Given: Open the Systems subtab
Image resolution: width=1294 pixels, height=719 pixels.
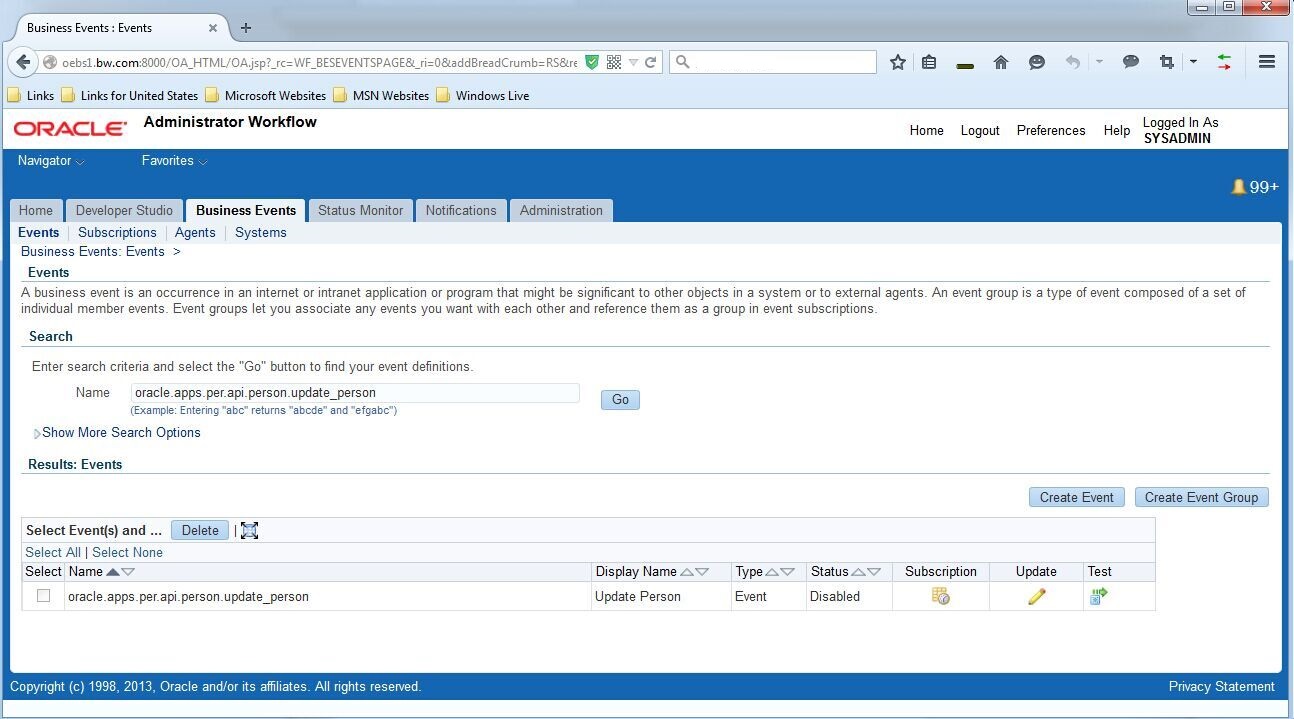Looking at the screenshot, I should tap(260, 232).
